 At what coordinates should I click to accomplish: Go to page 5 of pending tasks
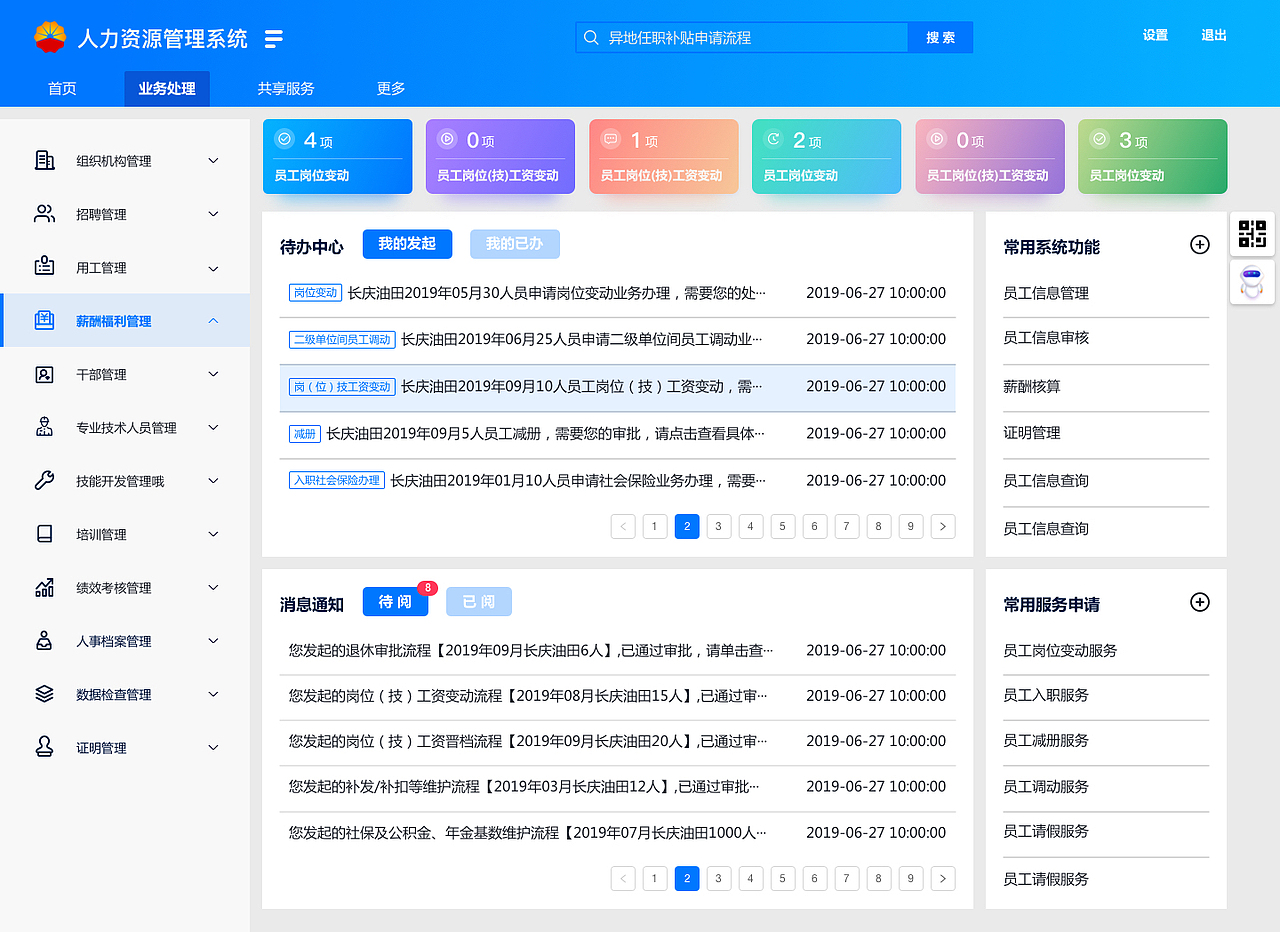[x=782, y=526]
